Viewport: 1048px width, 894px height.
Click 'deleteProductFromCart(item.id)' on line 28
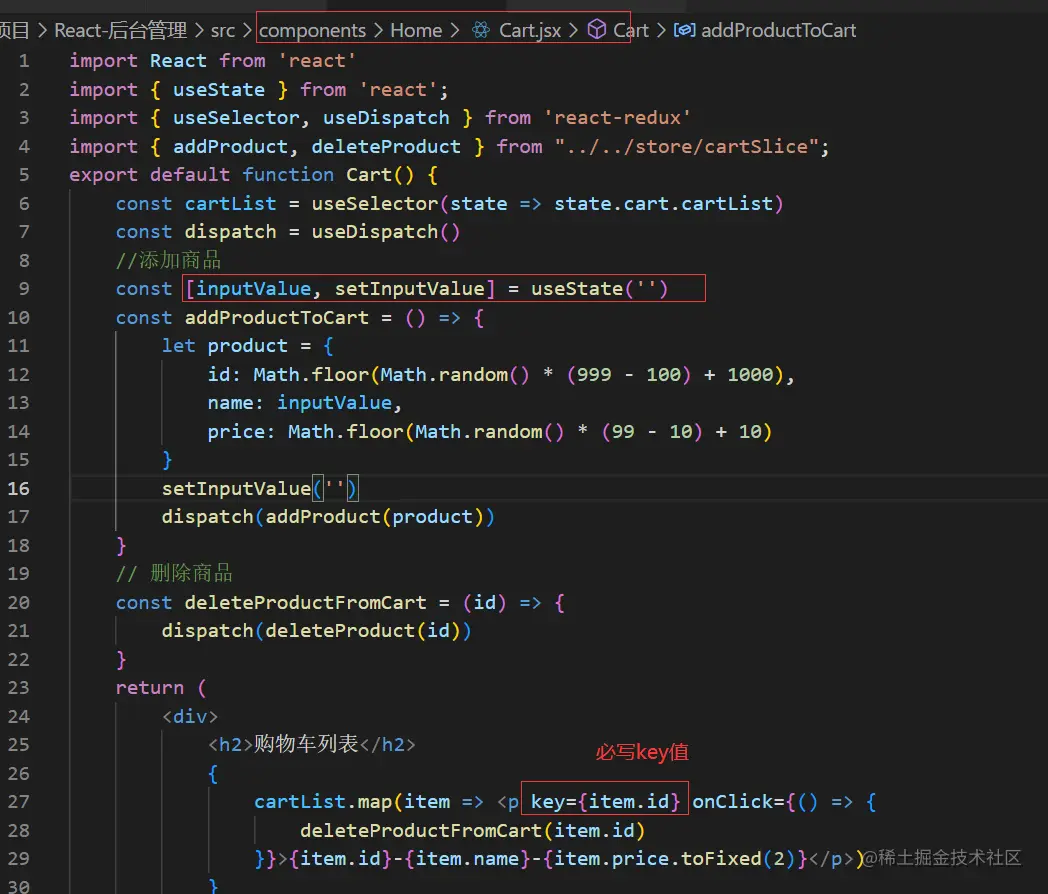[x=473, y=830]
